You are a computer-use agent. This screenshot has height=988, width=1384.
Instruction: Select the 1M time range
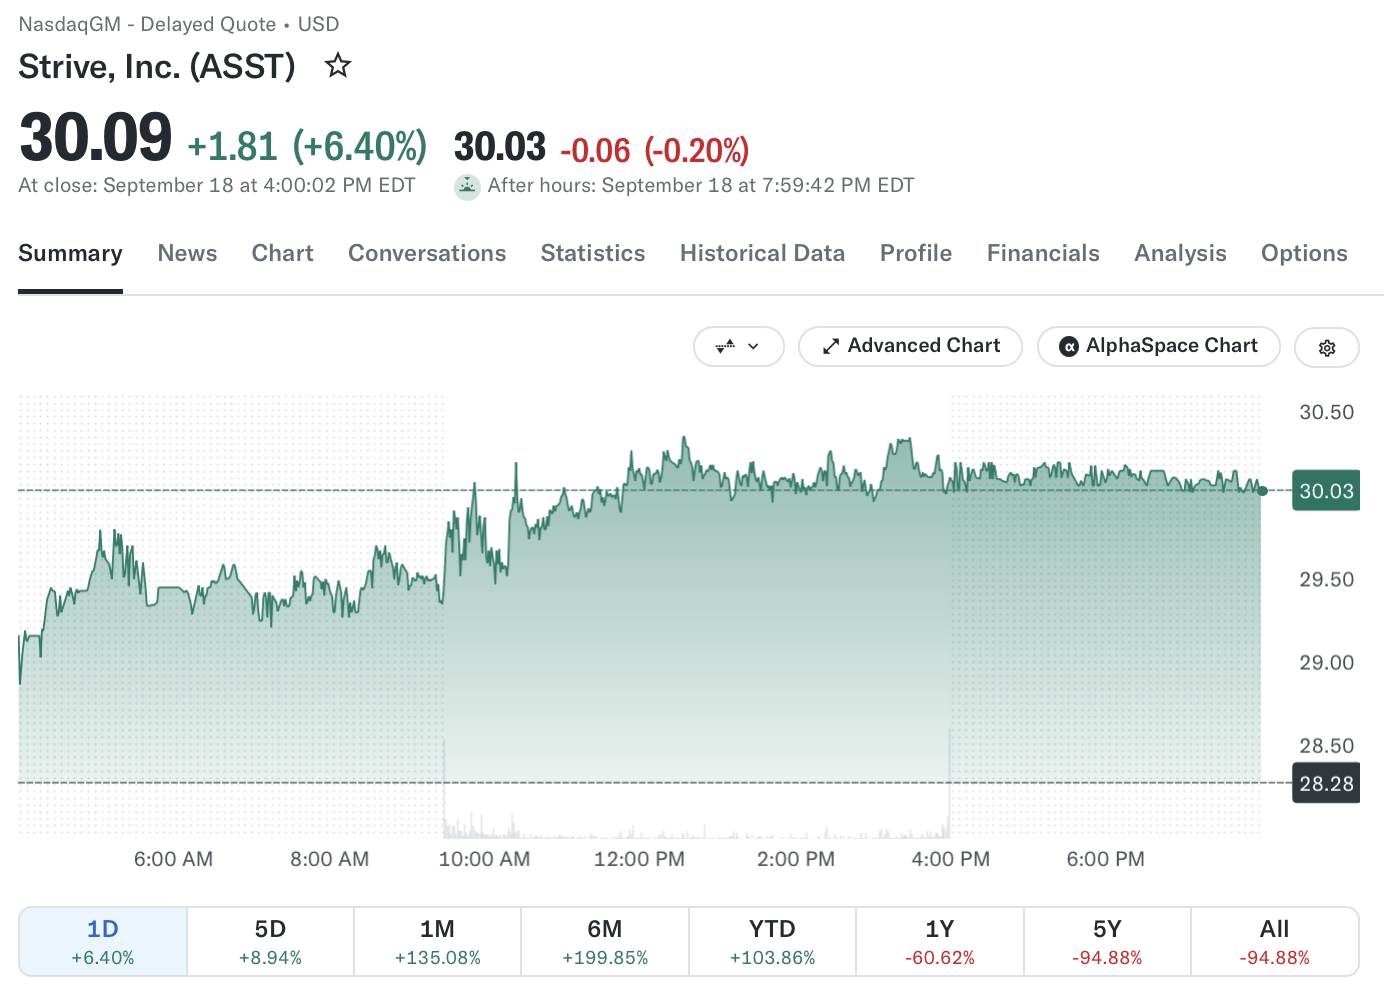[x=437, y=941]
